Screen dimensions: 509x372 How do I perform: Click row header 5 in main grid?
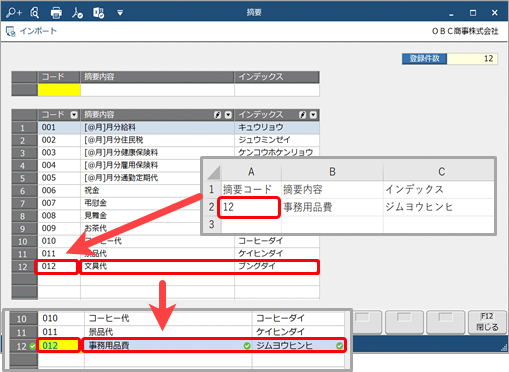click(24, 178)
